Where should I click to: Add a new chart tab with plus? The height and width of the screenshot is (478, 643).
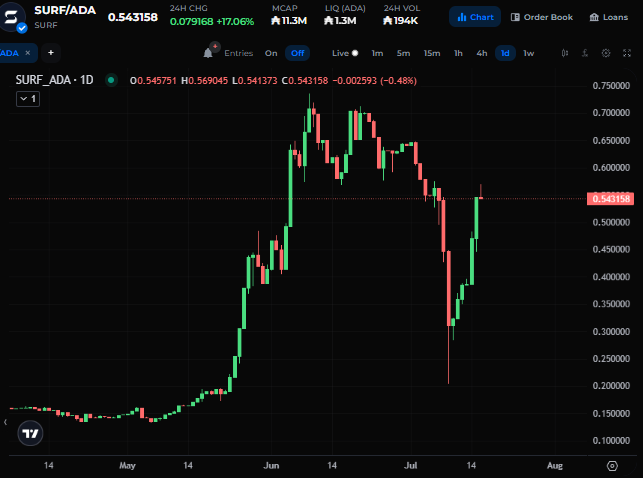tap(50, 53)
